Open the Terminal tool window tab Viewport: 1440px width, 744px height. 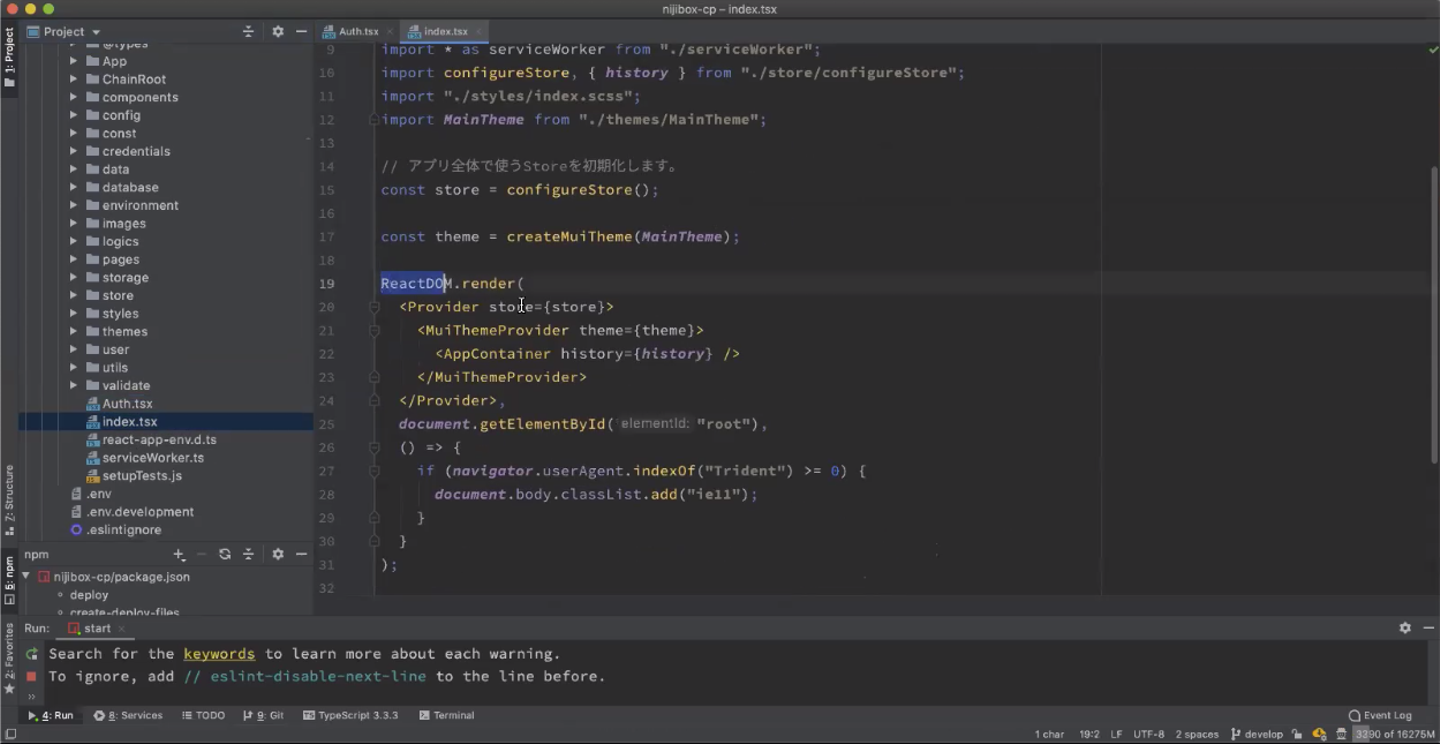(446, 715)
